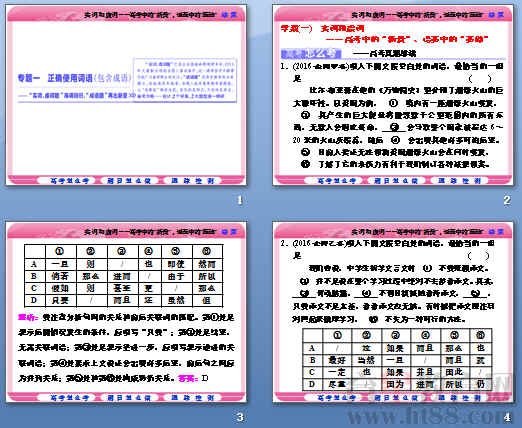
Task: Click the 目录 link on slide 2 header
Action: point(496,15)
